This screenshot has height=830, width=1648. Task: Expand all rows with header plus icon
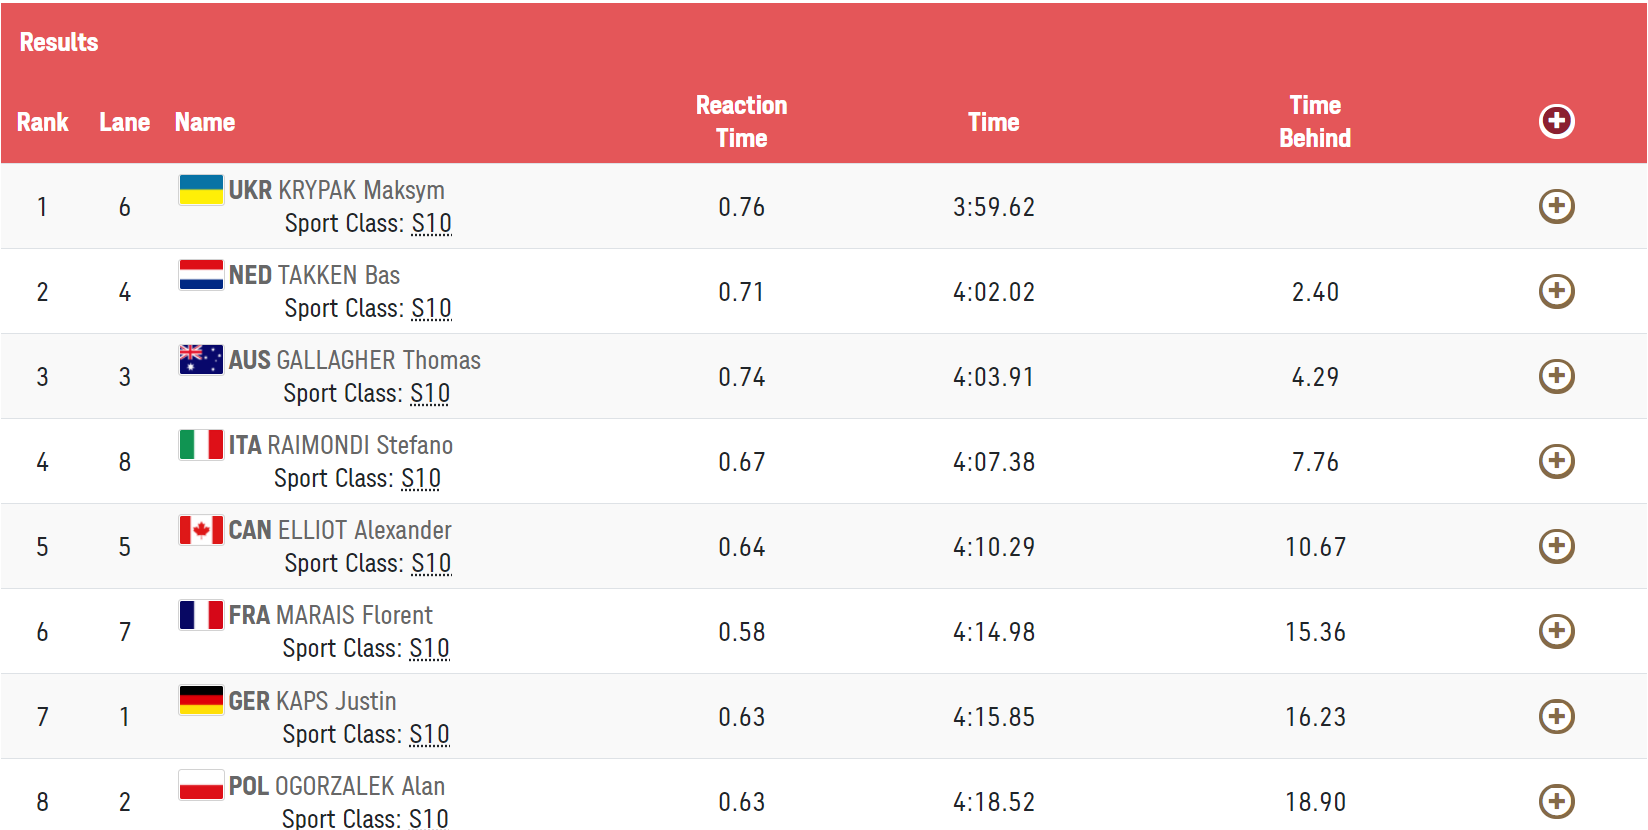click(1556, 121)
